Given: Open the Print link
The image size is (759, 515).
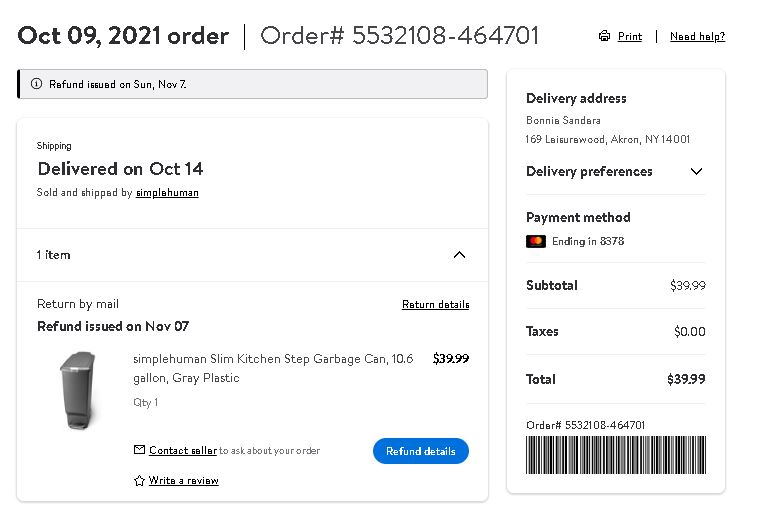Looking at the screenshot, I should pyautogui.click(x=630, y=36).
